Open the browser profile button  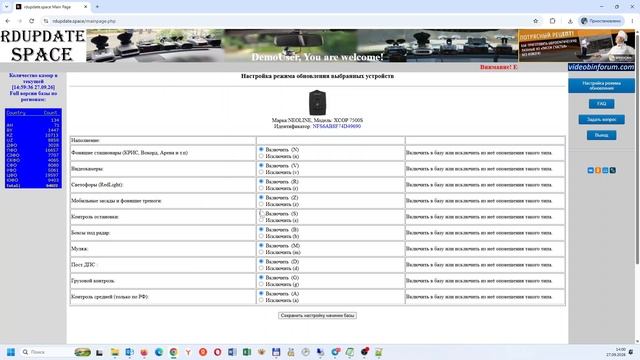601,21
